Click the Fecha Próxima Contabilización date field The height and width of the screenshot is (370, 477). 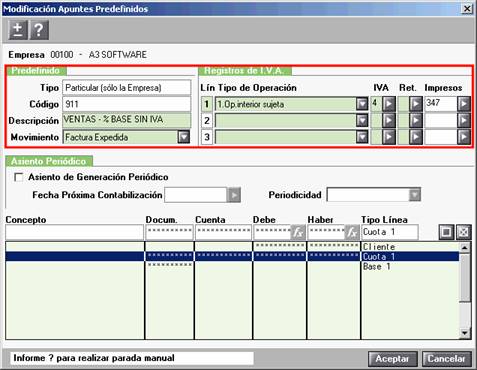click(x=196, y=195)
